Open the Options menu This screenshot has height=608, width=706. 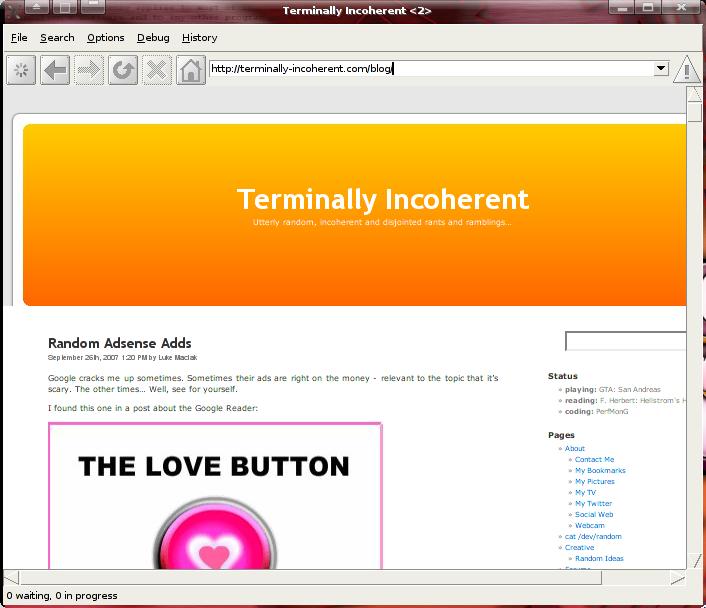click(x=105, y=38)
